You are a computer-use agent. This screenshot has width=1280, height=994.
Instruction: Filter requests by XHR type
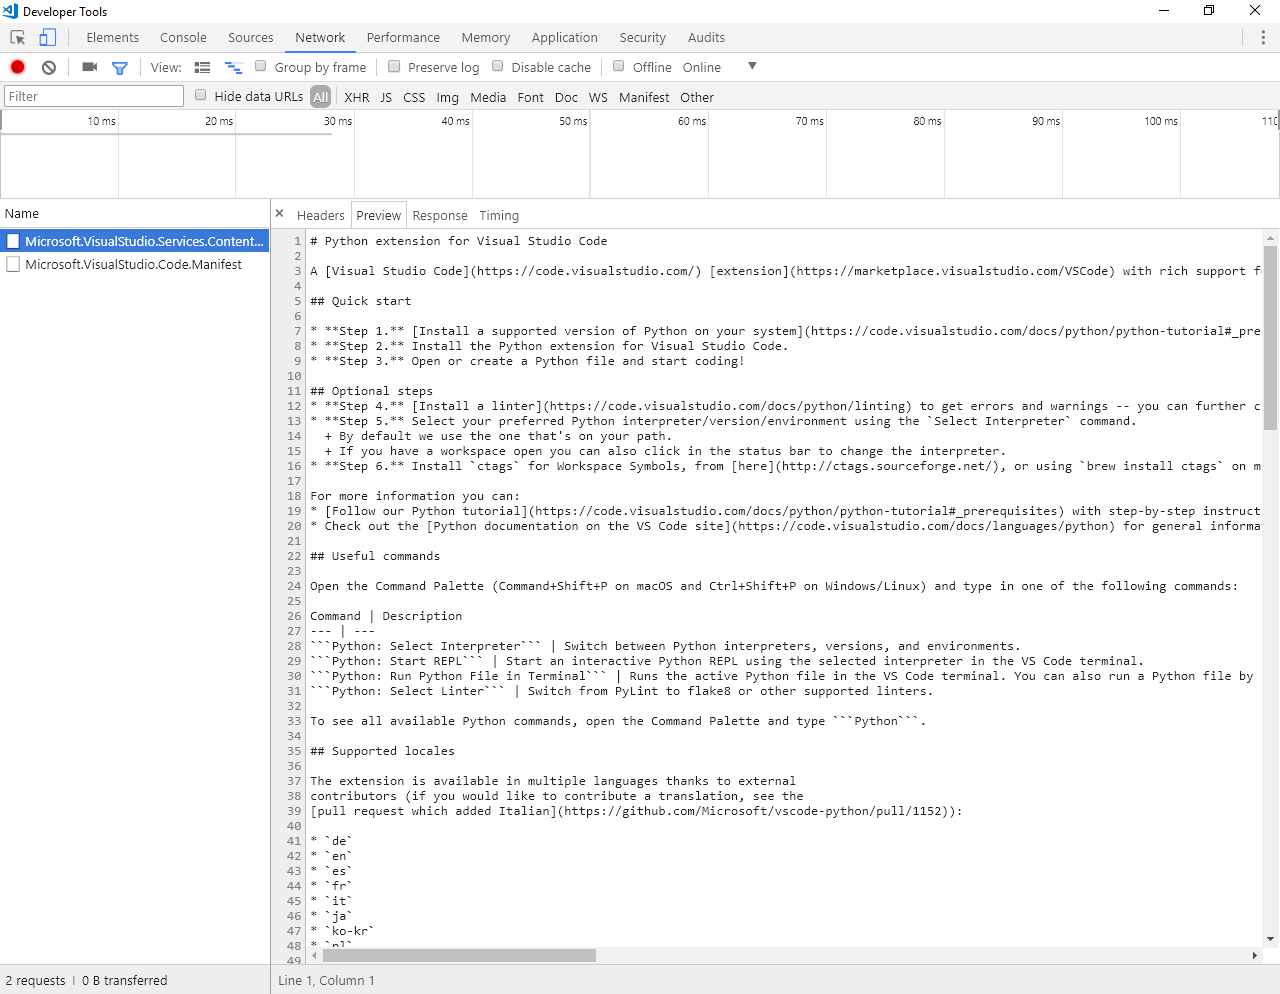click(356, 97)
